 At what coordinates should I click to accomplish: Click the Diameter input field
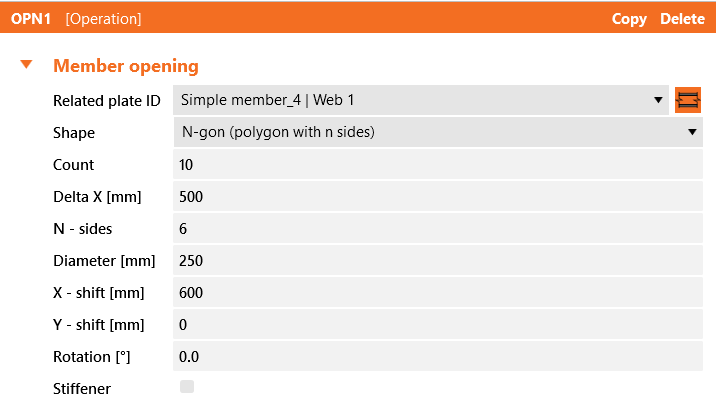pos(438,260)
